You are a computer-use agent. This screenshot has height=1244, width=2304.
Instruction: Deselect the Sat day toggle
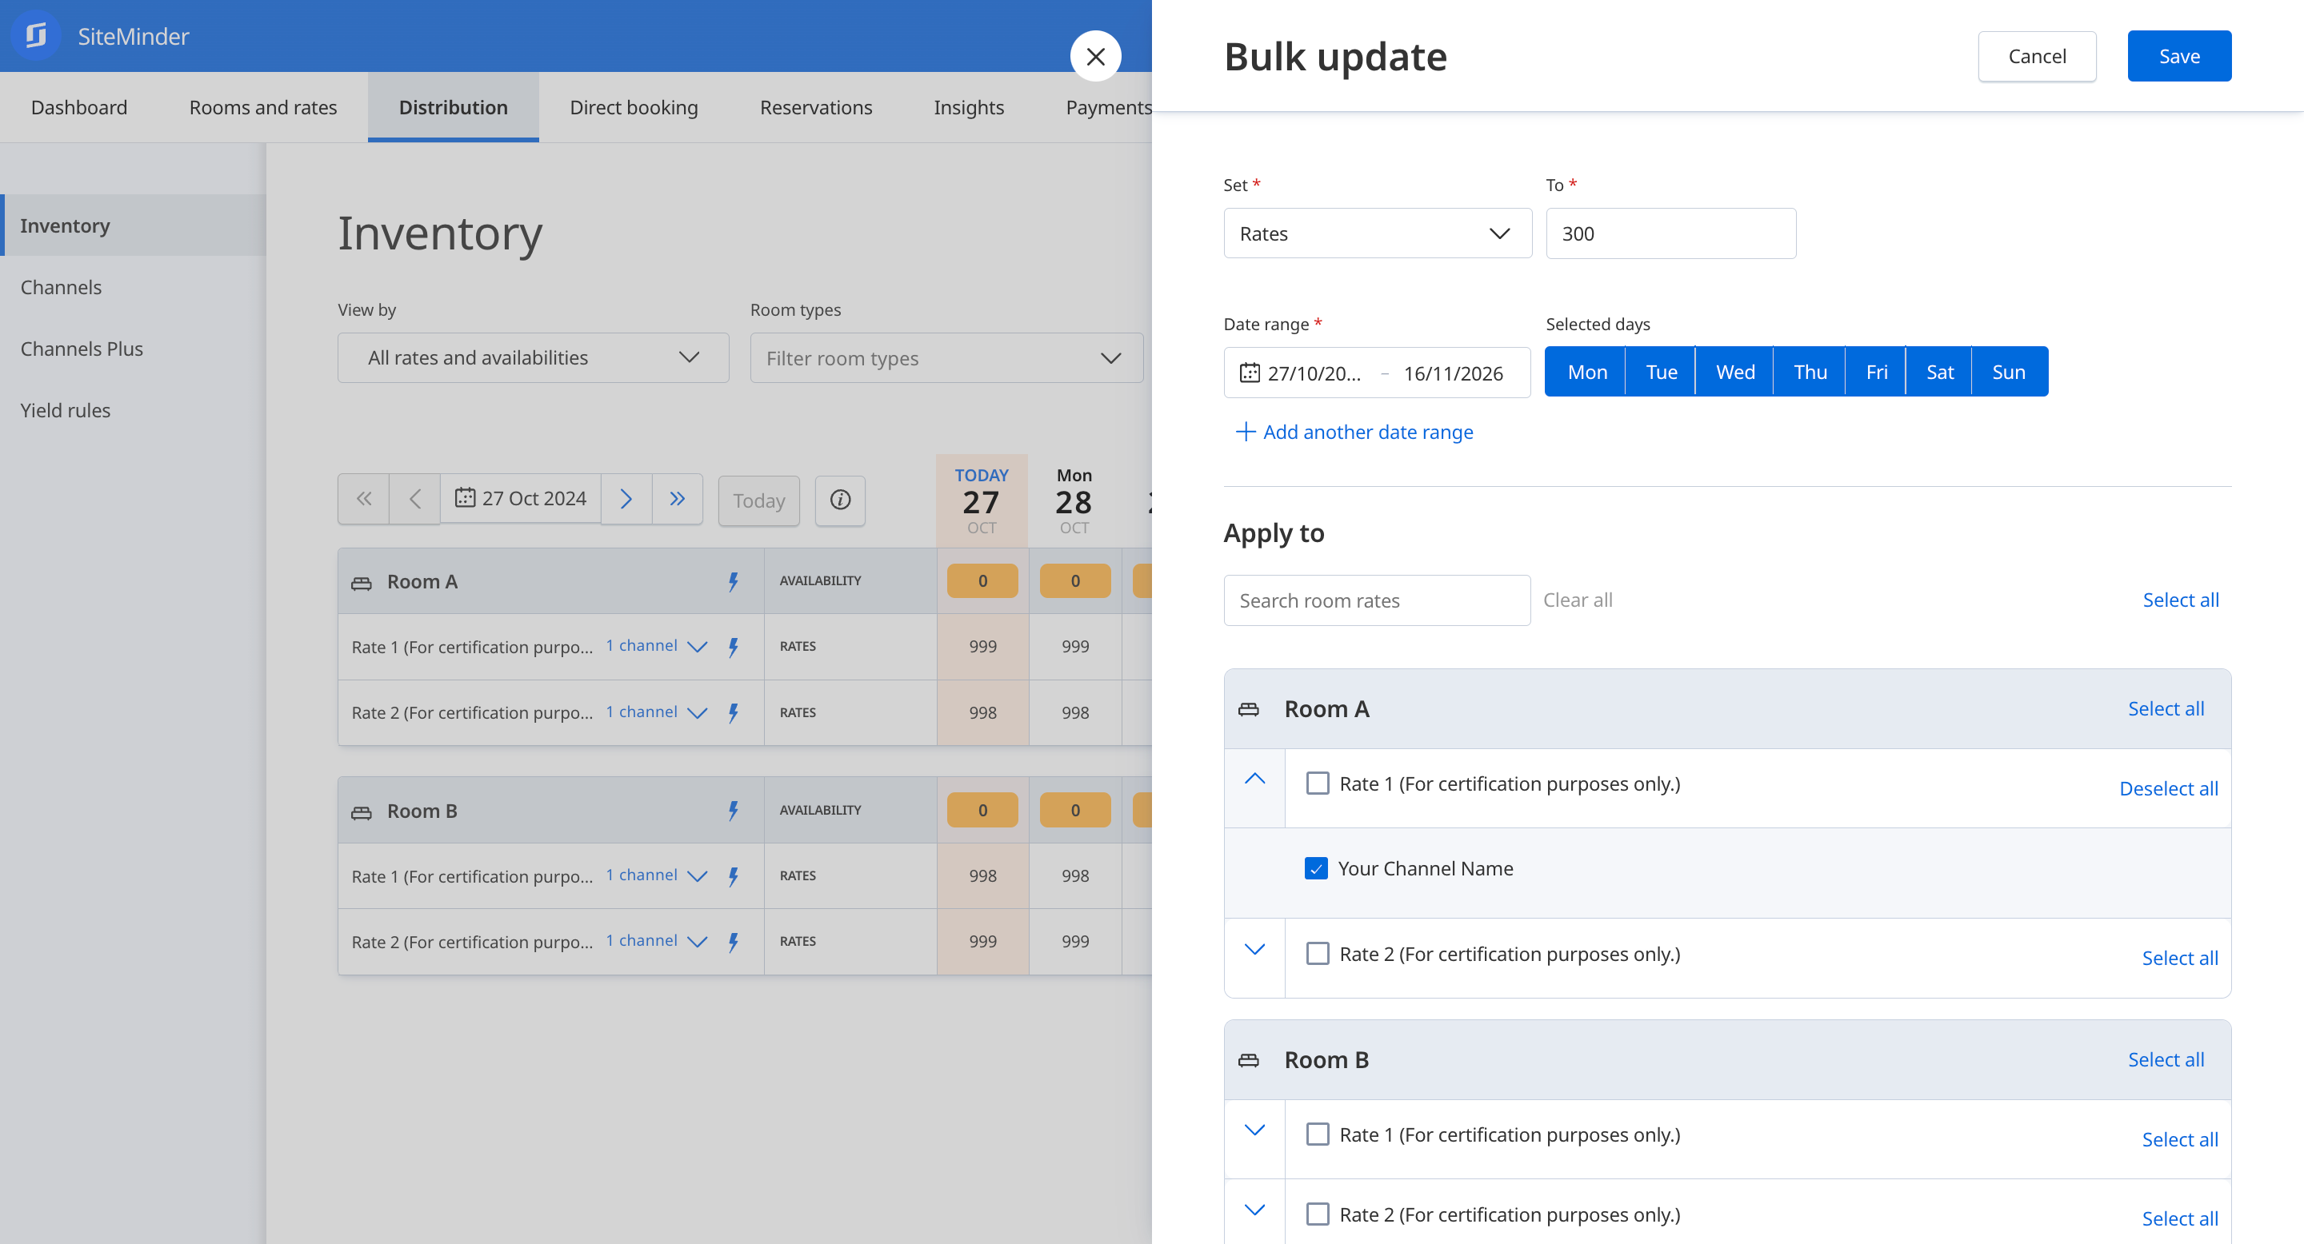tap(1939, 372)
